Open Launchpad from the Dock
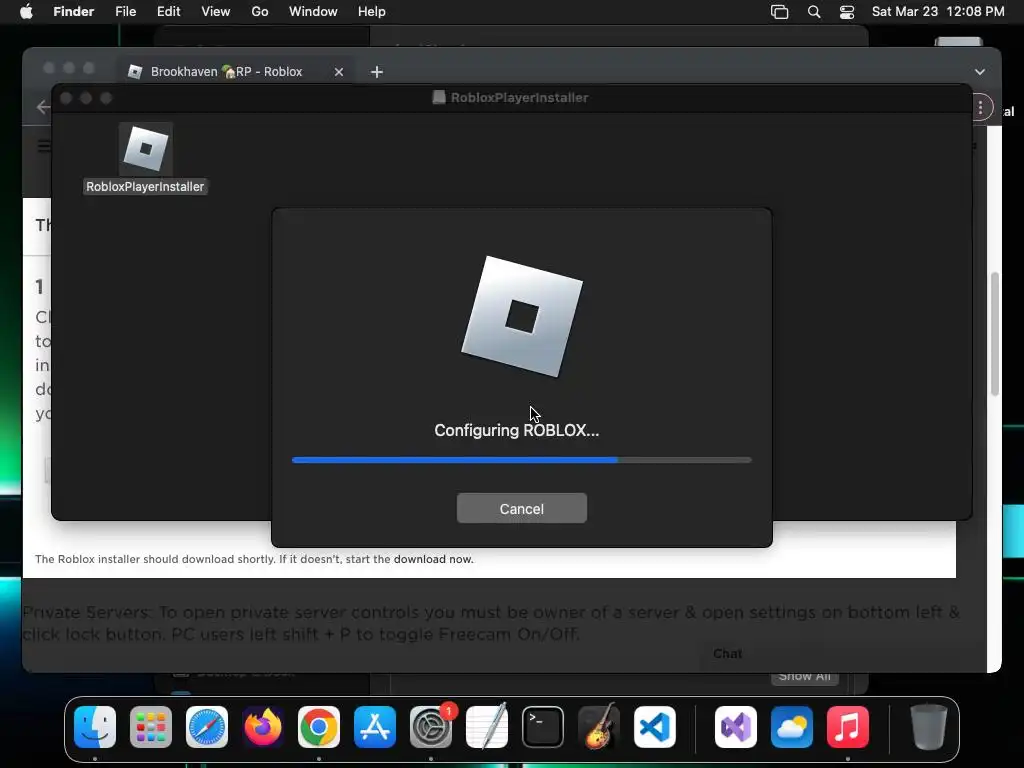Viewport: 1024px width, 768px height. click(151, 727)
